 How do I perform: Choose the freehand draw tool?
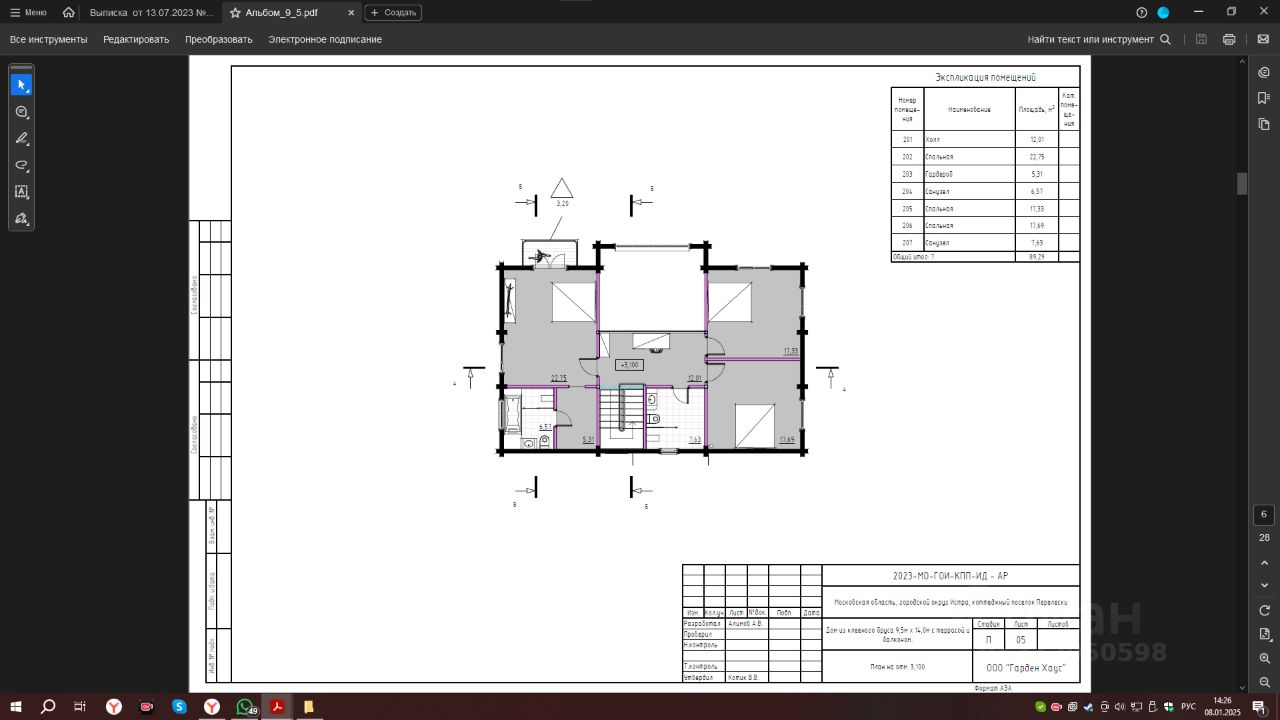pyautogui.click(x=21, y=165)
